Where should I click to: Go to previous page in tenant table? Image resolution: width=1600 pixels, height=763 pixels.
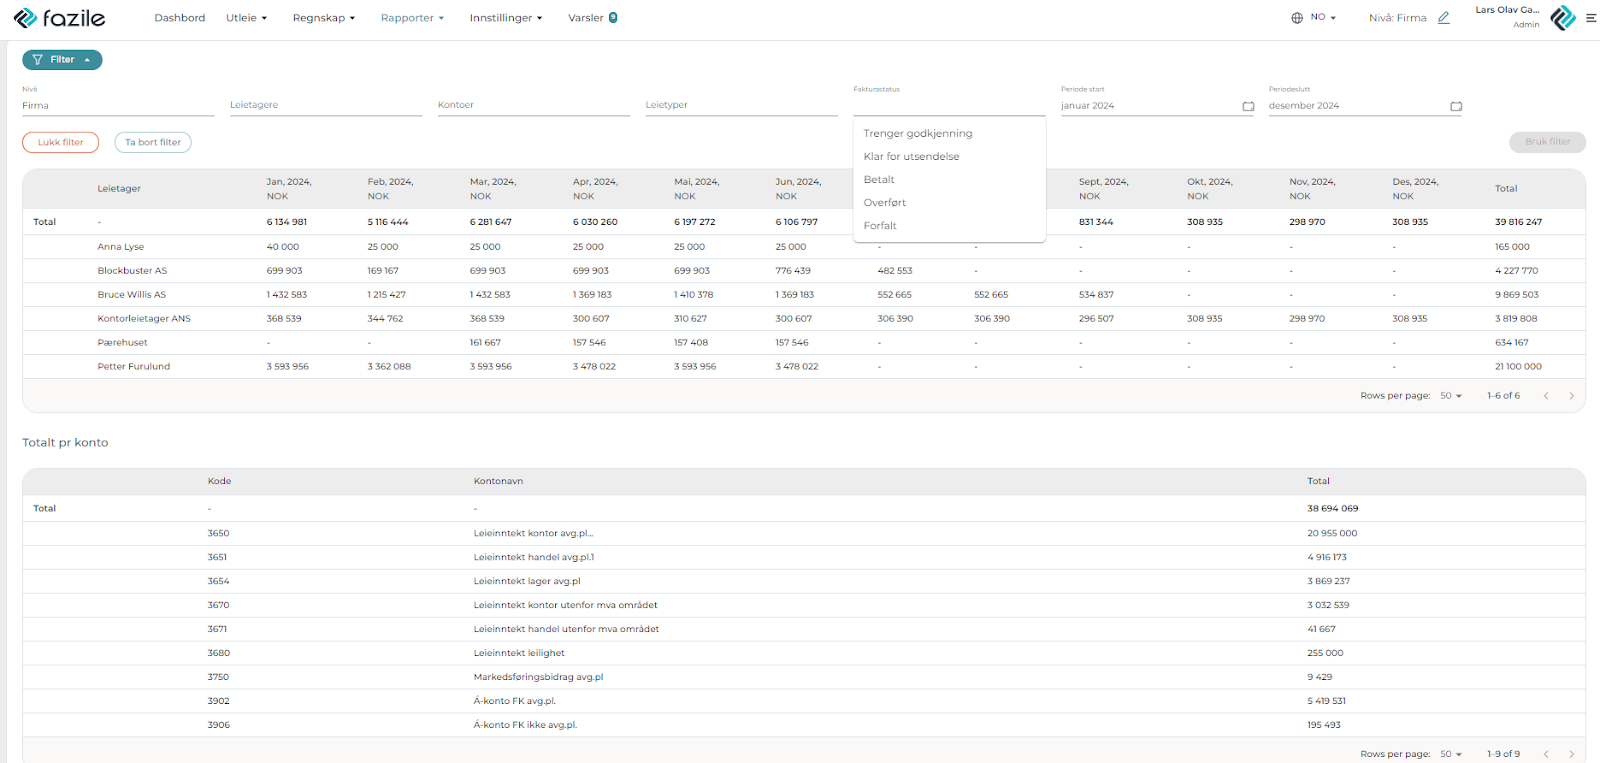[1546, 396]
